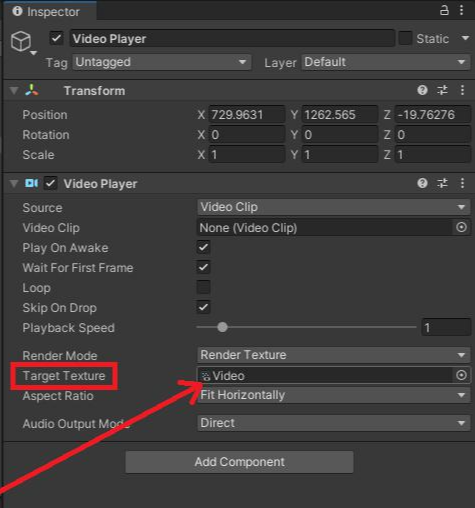Click the Position Z field
The image size is (475, 508).
coord(433,115)
